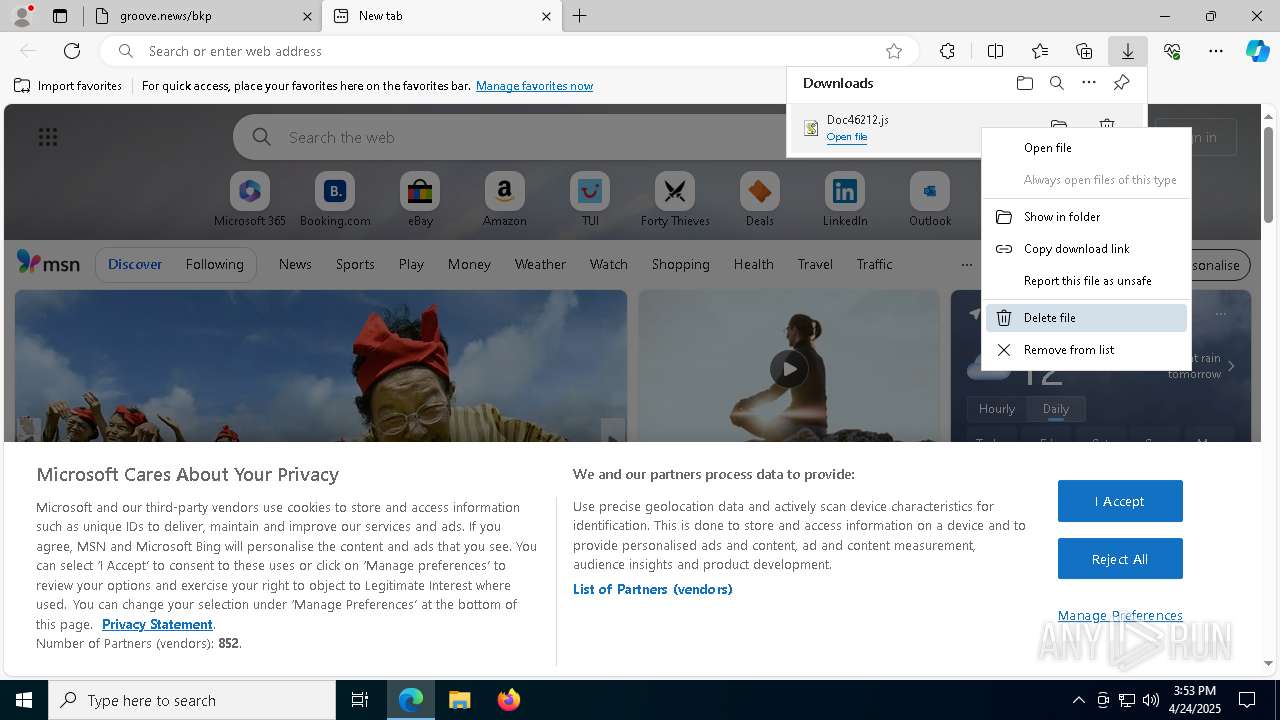Open Booking.com shortcut
The width and height of the screenshot is (1280, 720).
[x=335, y=199]
